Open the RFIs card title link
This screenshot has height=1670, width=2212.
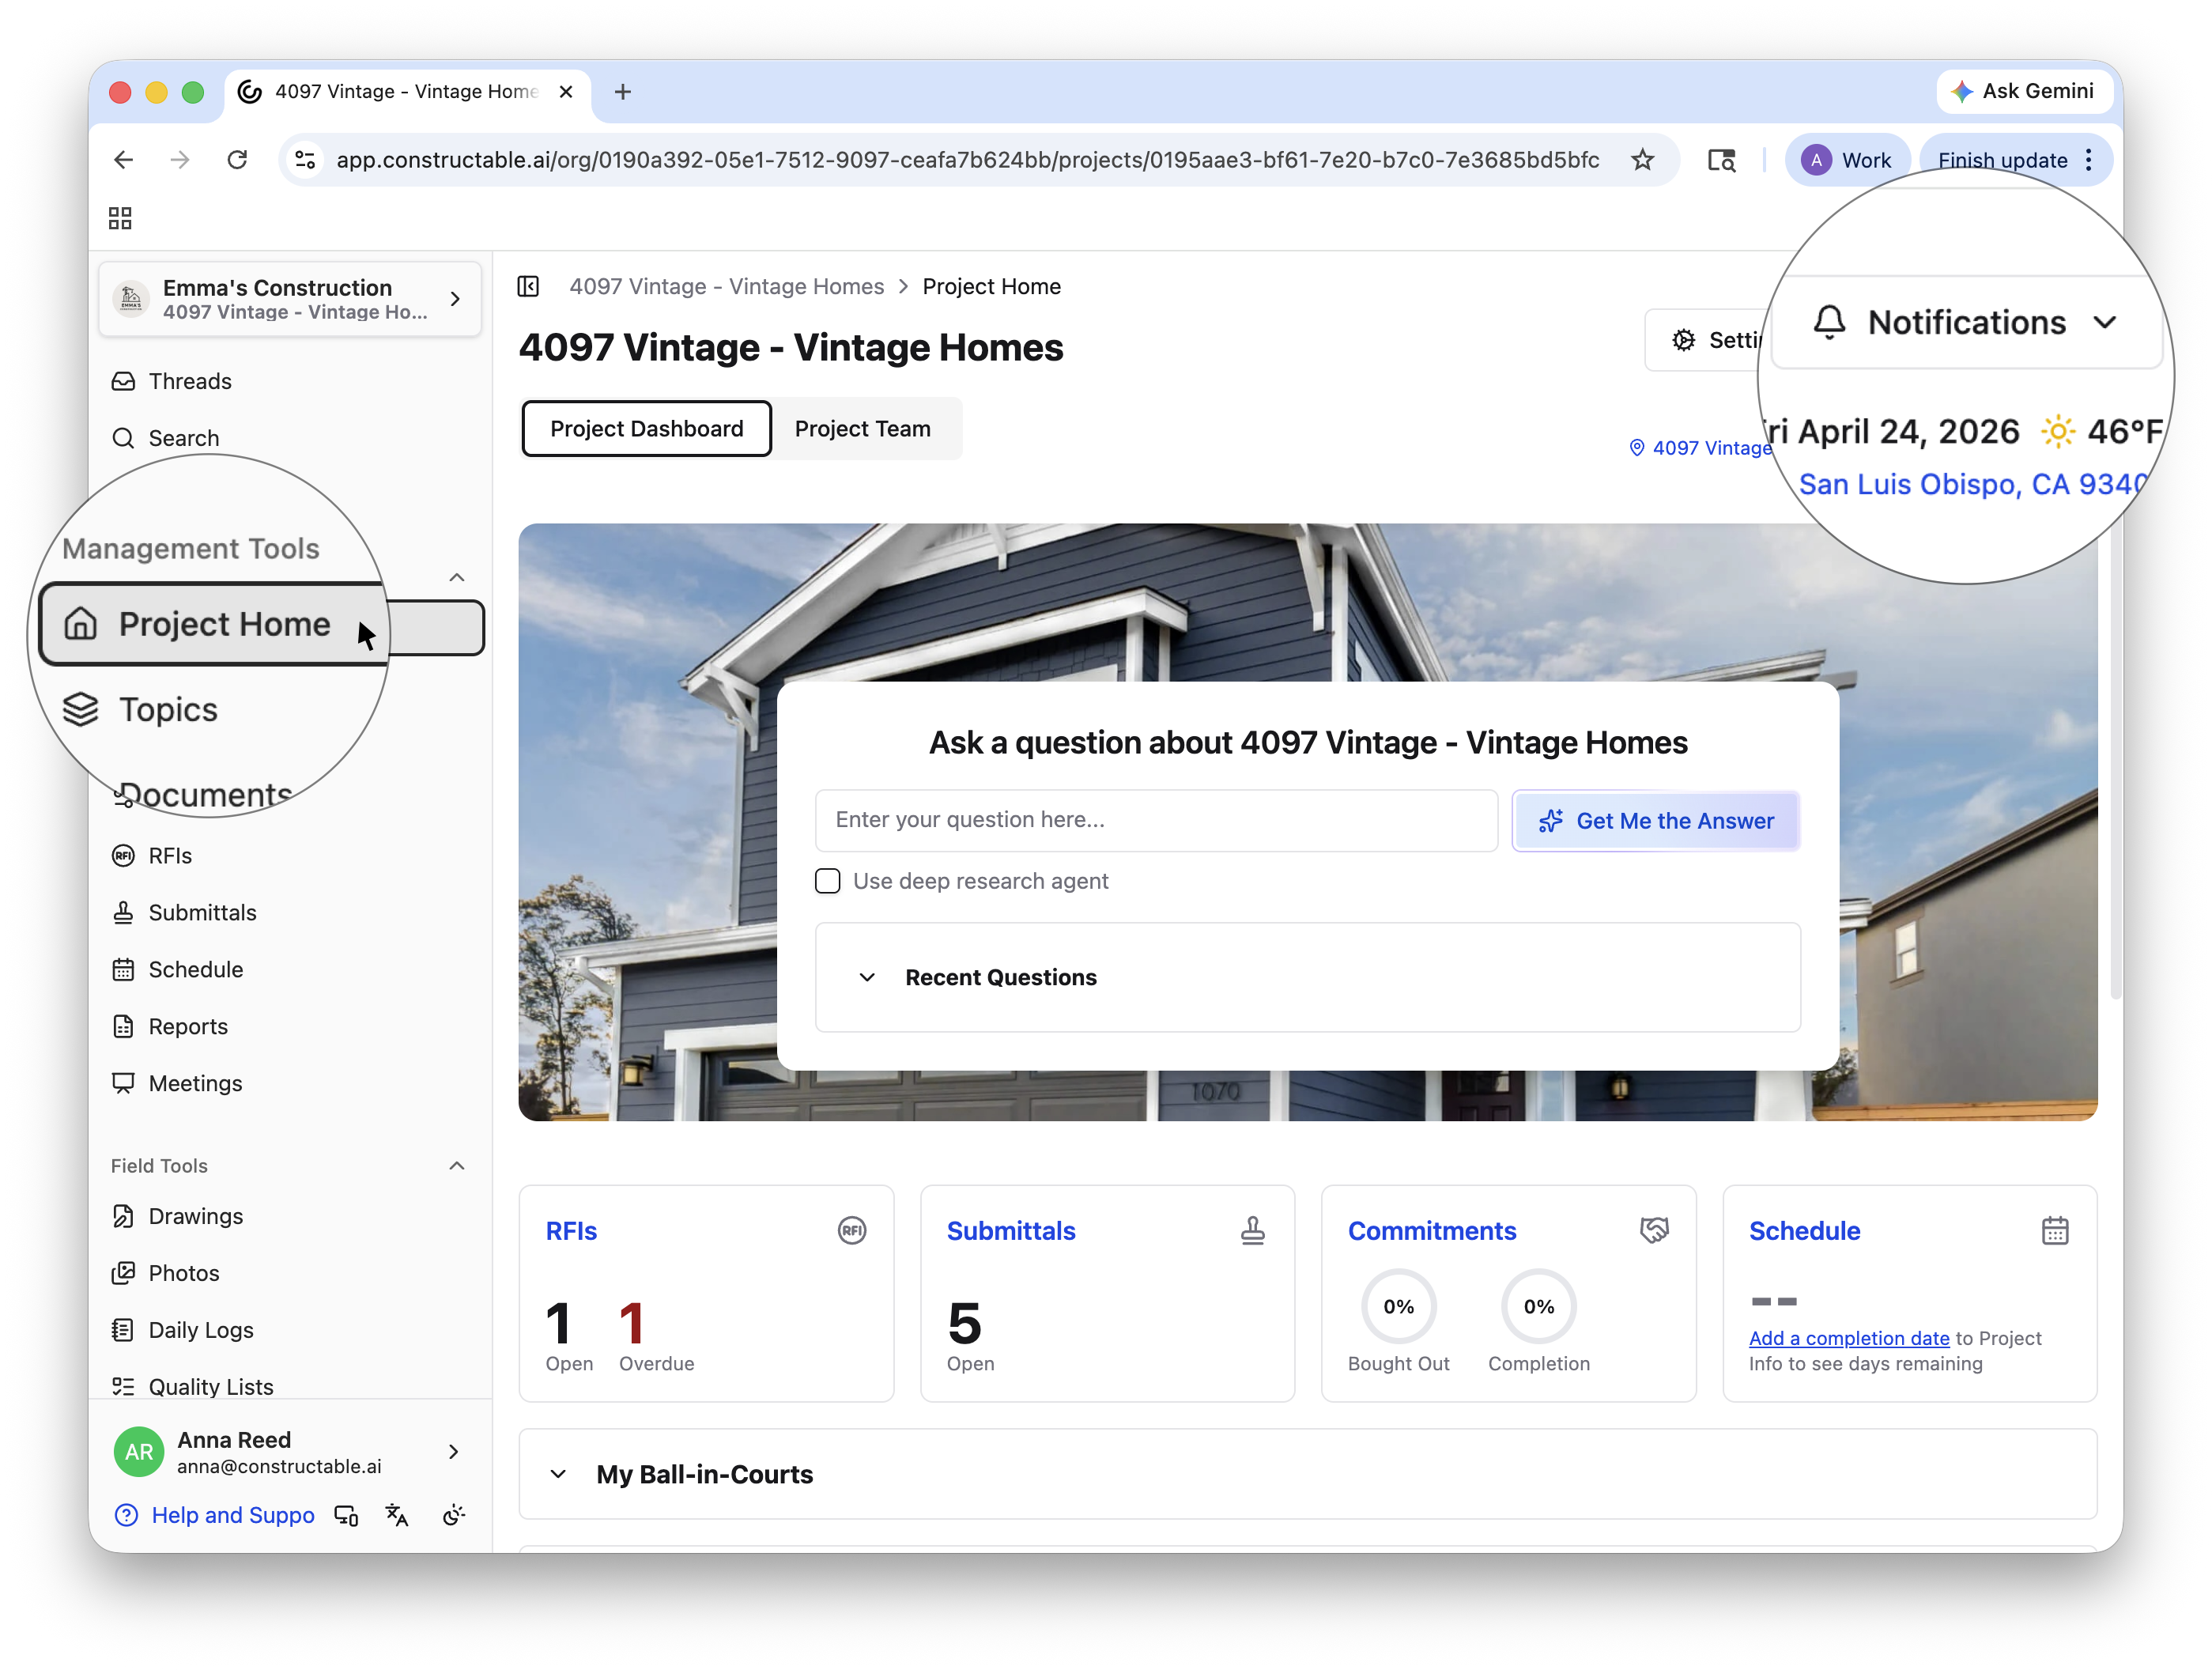[x=571, y=1232]
